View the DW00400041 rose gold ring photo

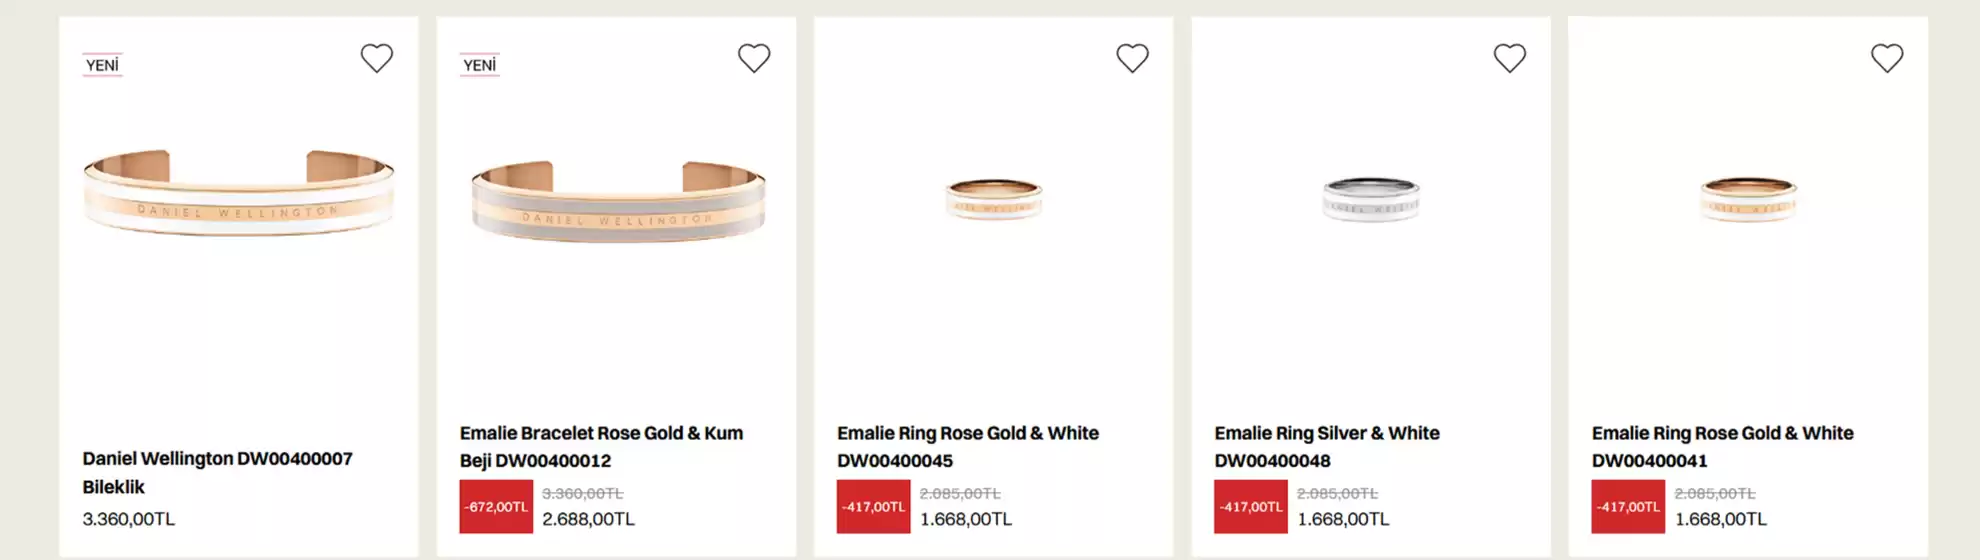[1748, 198]
